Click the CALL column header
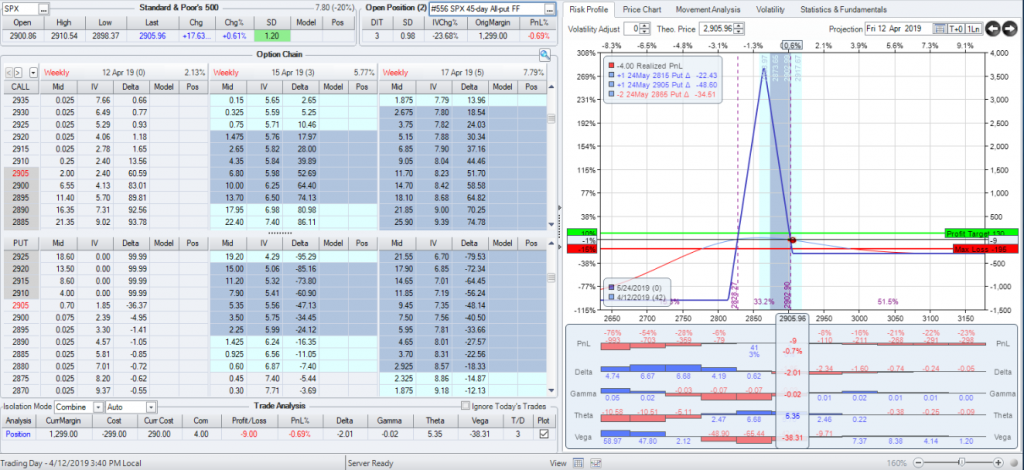 (21, 86)
